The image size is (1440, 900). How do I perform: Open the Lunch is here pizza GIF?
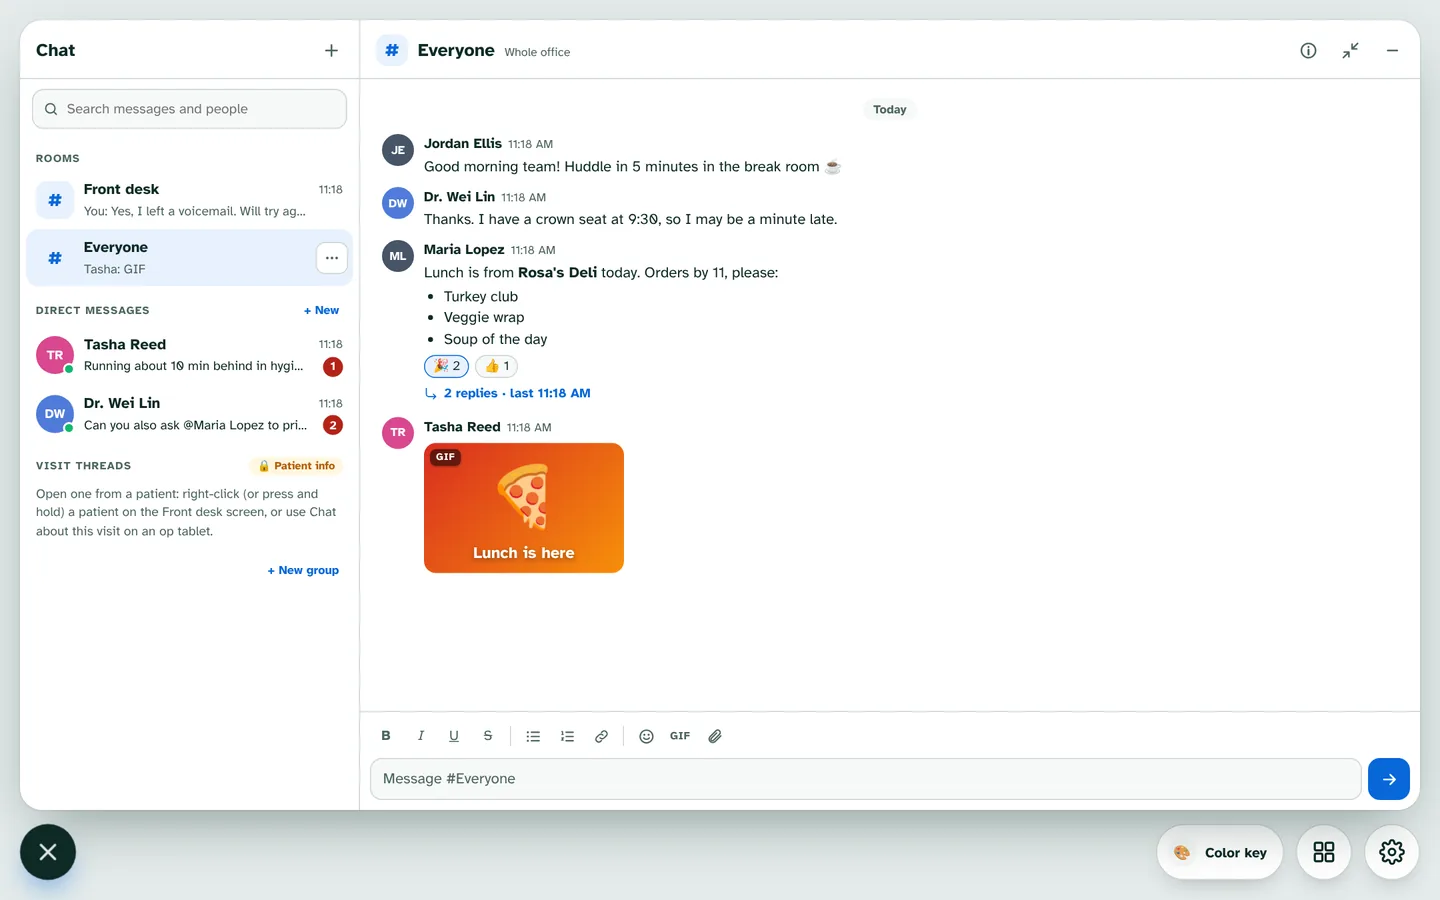524,508
